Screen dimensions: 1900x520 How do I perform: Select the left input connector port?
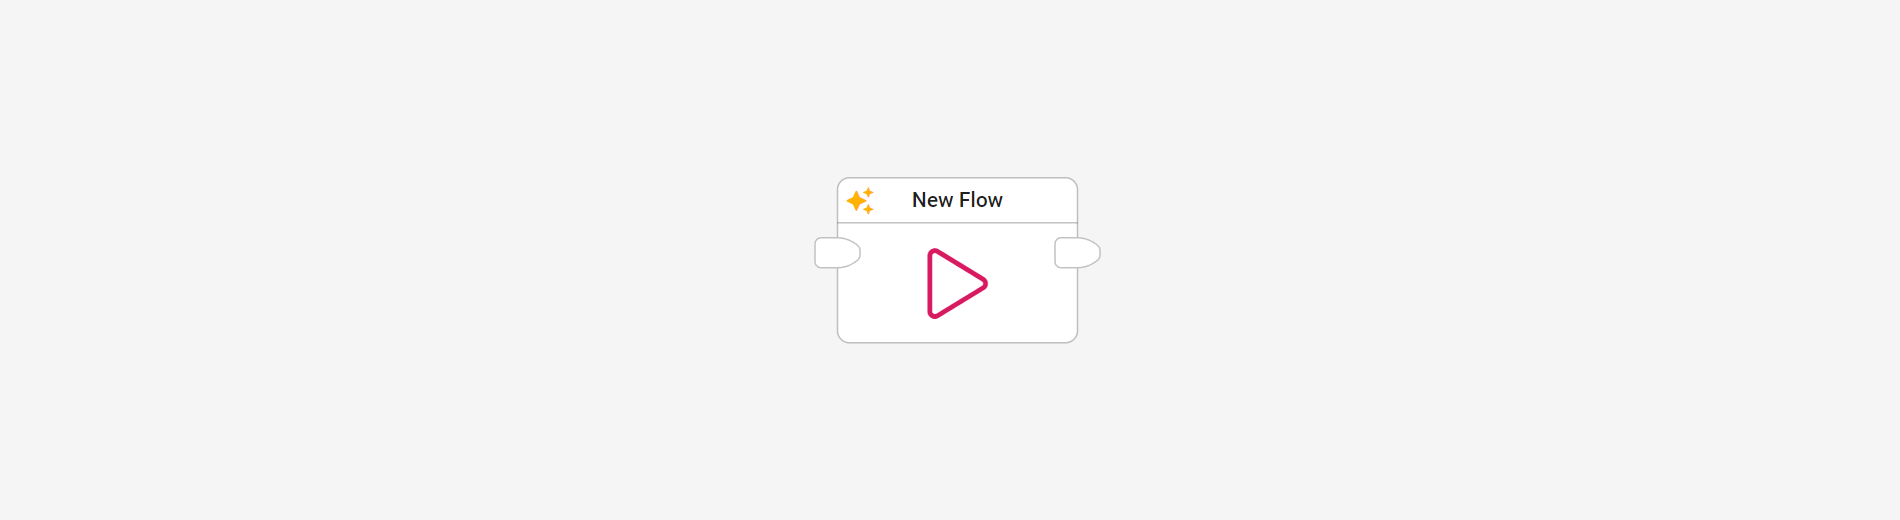point(837,253)
